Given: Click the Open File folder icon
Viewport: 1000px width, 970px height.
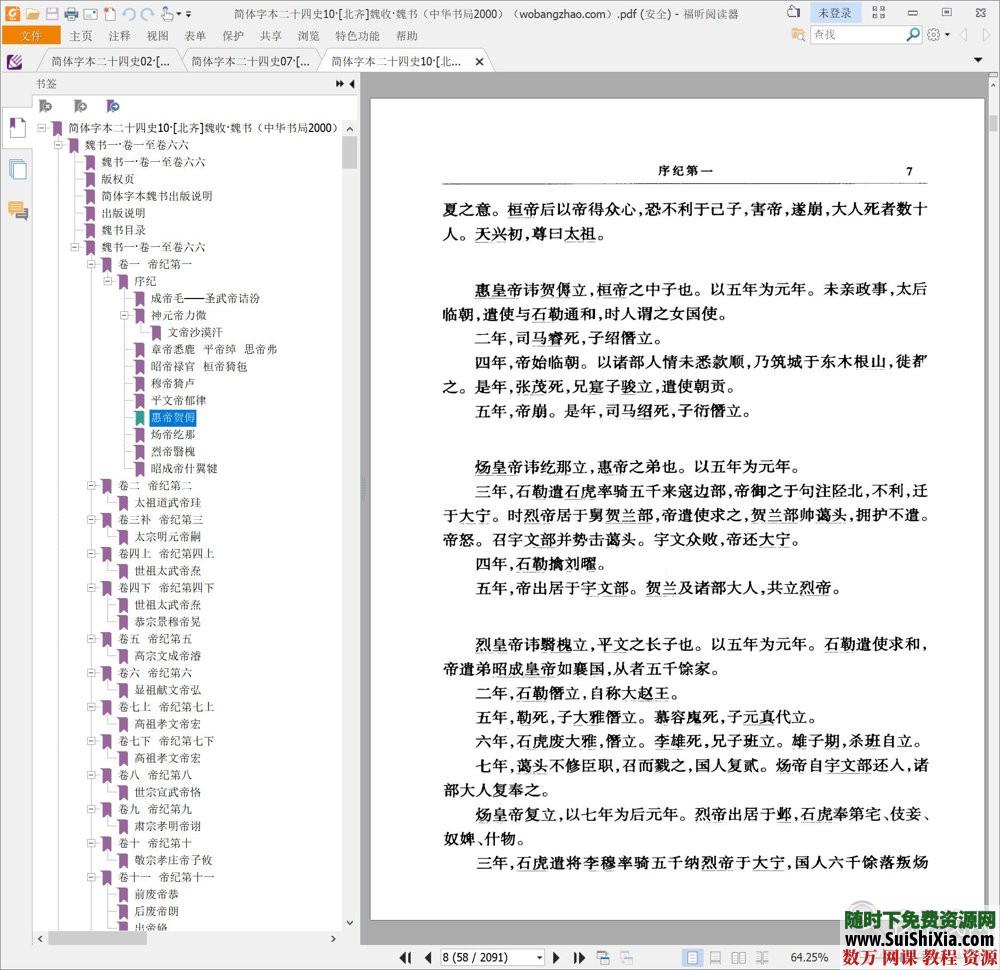Looking at the screenshot, I should pyautogui.click(x=33, y=14).
